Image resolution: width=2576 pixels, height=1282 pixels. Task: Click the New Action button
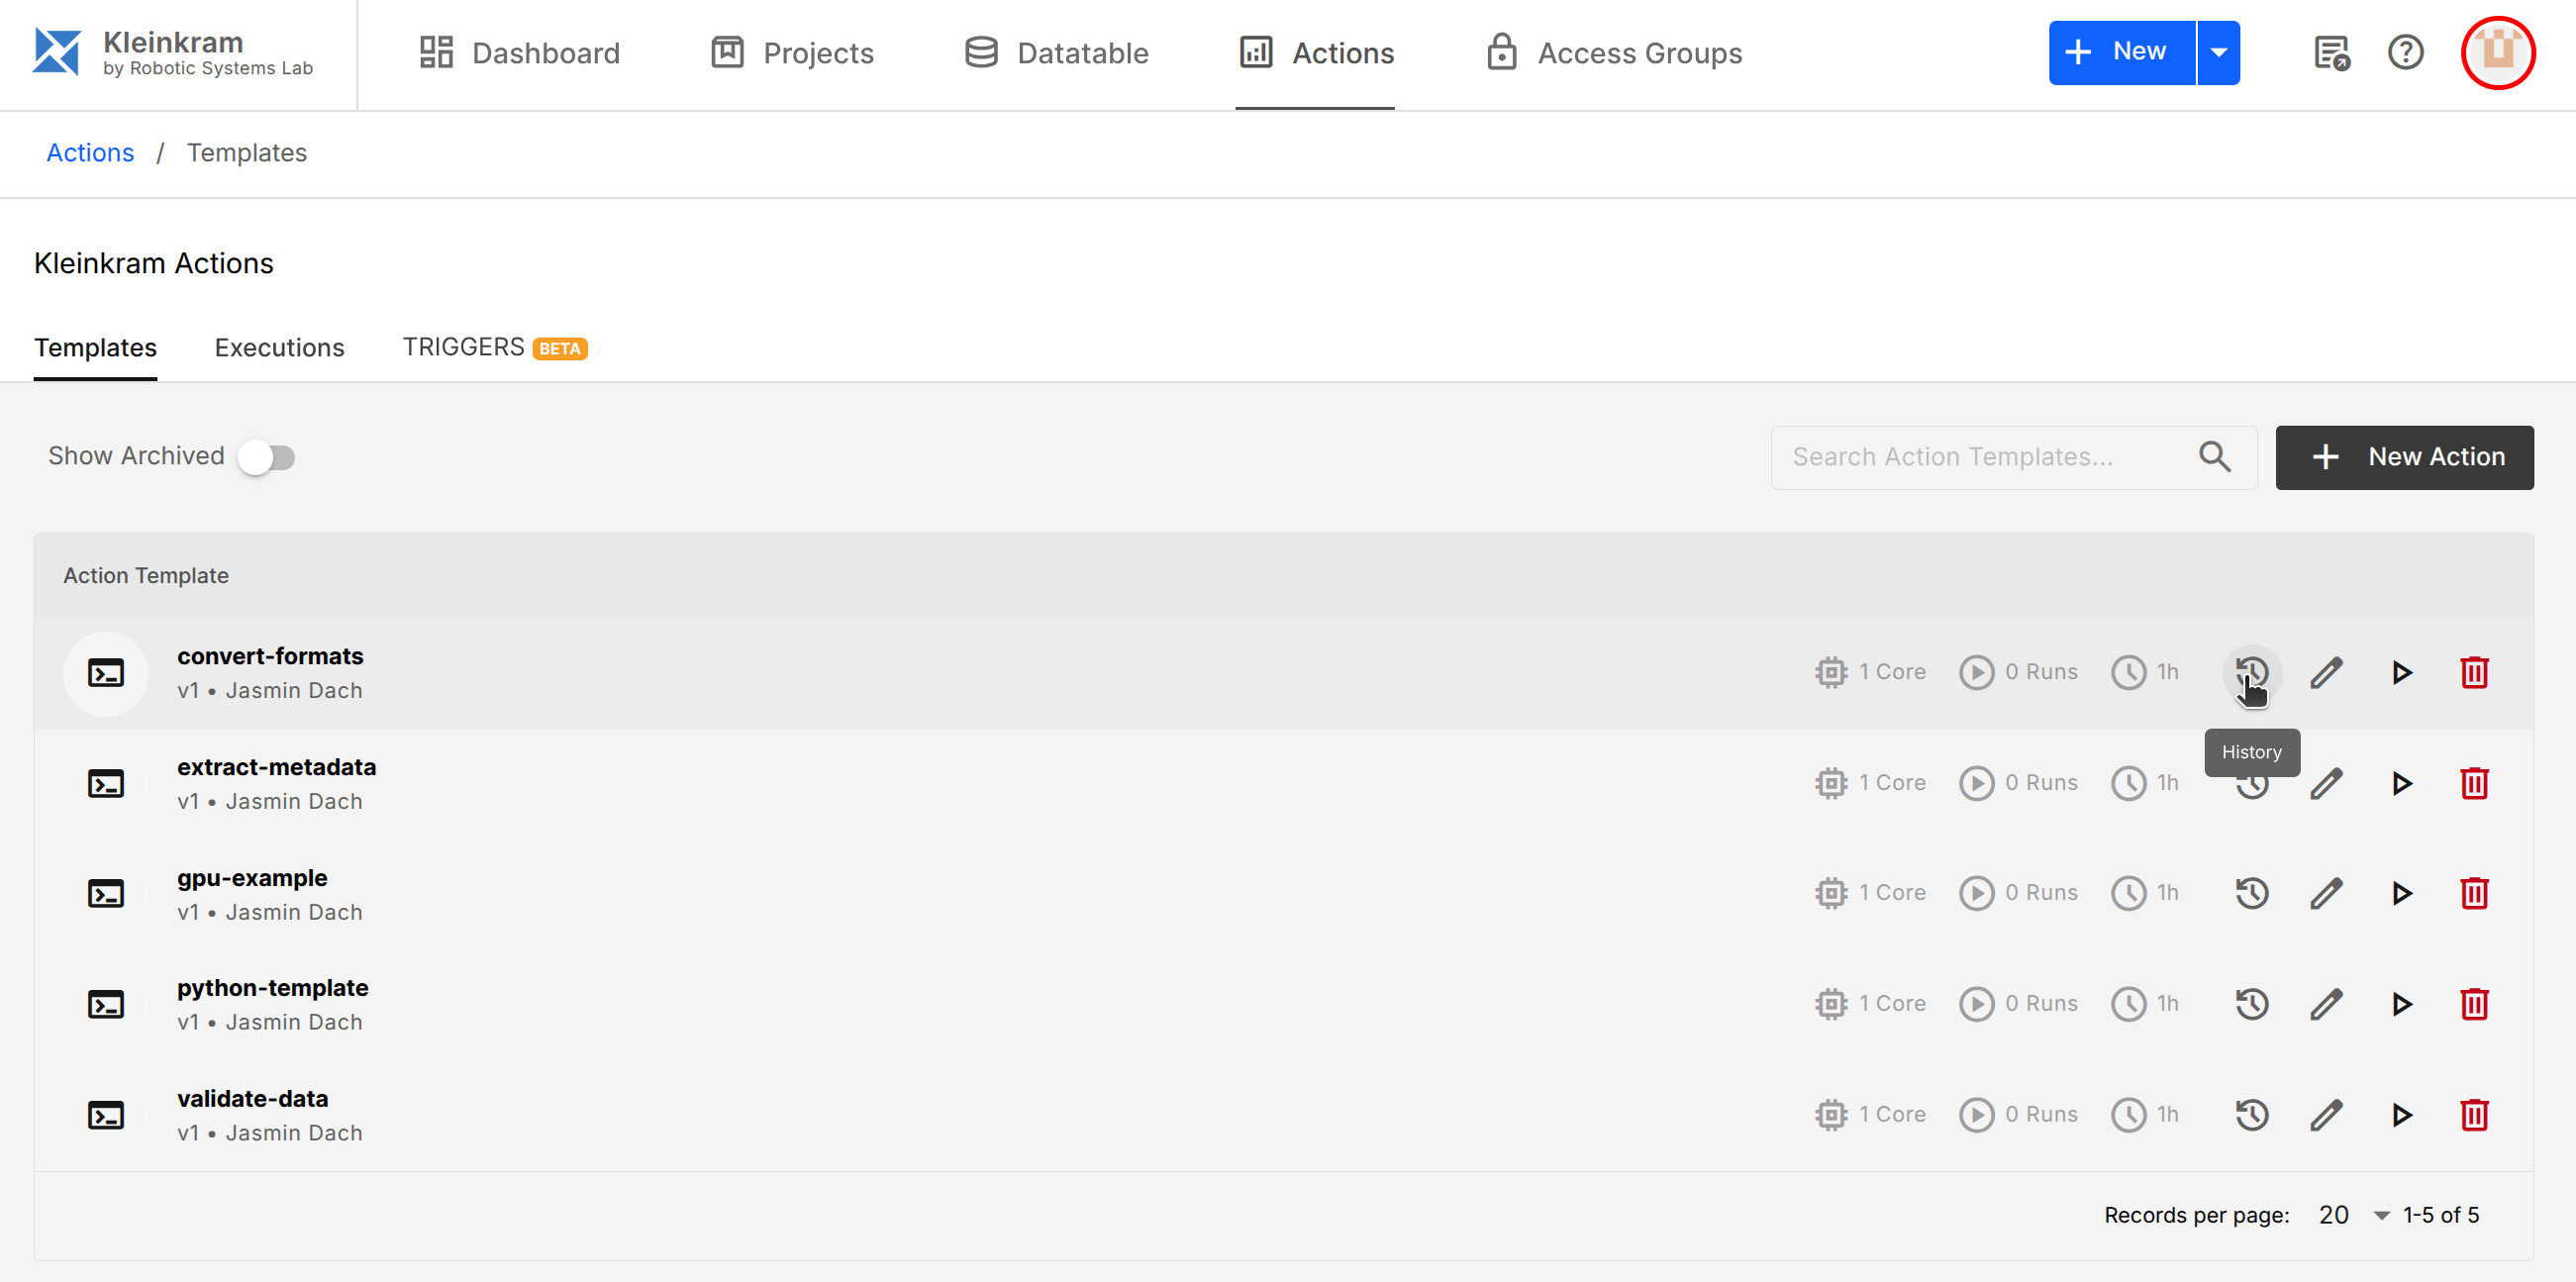(2404, 457)
